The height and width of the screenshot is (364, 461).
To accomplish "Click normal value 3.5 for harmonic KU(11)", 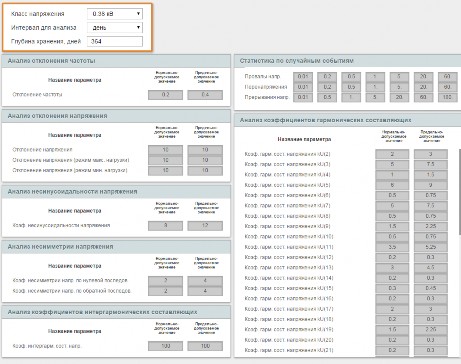I will (x=392, y=247).
